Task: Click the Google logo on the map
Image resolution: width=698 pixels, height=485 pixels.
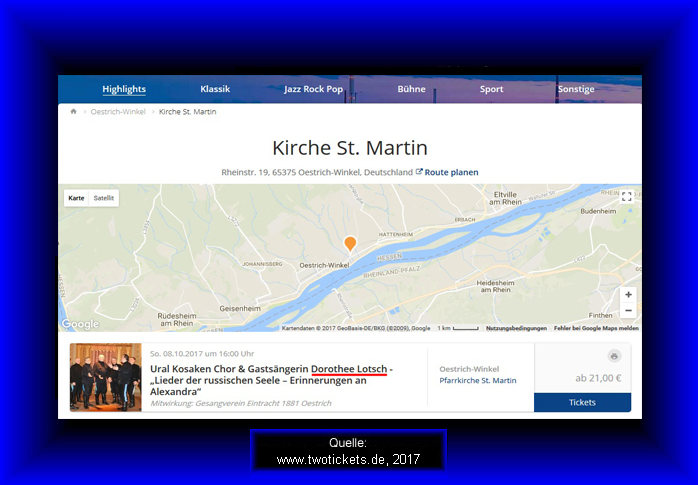Action: (80, 324)
